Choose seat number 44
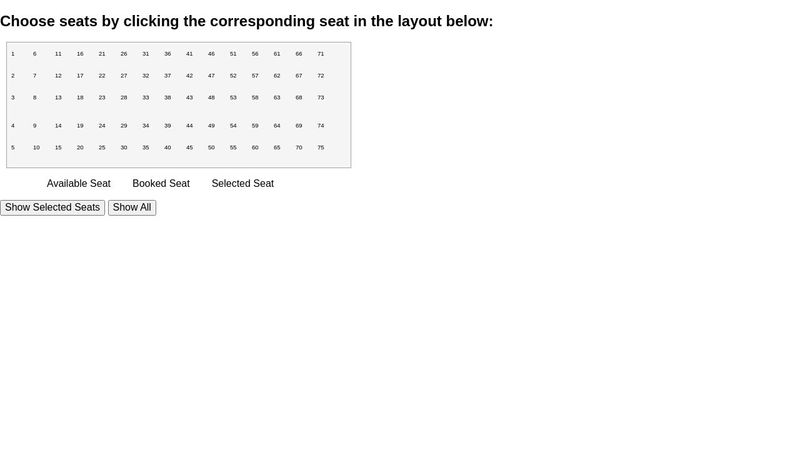Image resolution: width=800 pixels, height=450 pixels. pyautogui.click(x=190, y=126)
